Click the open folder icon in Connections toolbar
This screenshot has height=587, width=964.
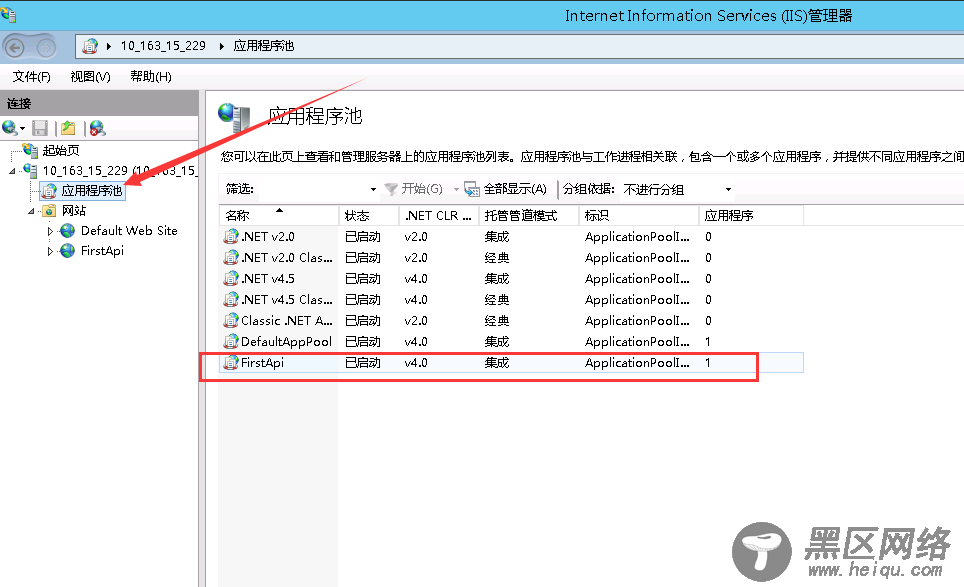click(x=68, y=128)
